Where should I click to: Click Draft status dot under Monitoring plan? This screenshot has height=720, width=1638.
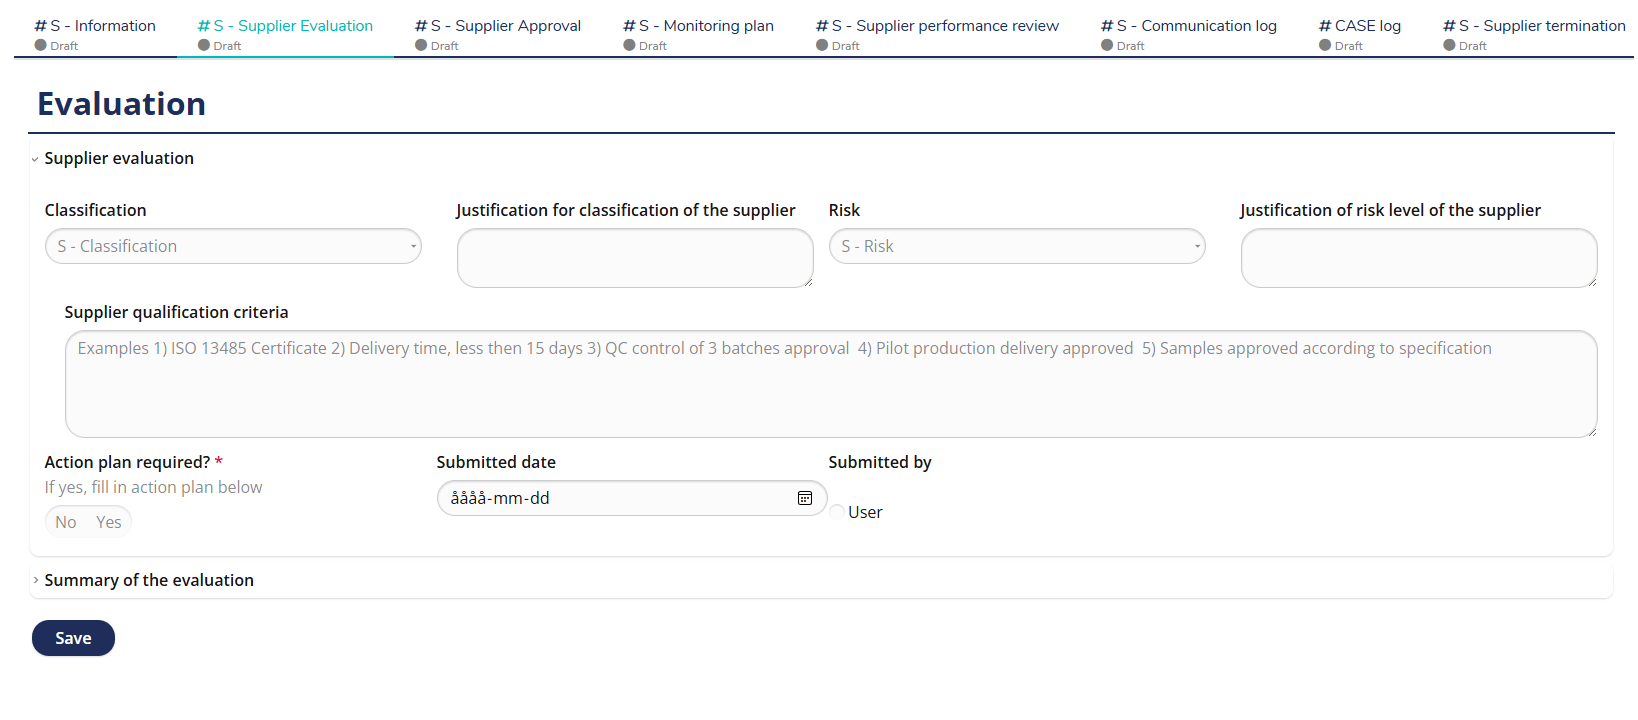click(629, 45)
